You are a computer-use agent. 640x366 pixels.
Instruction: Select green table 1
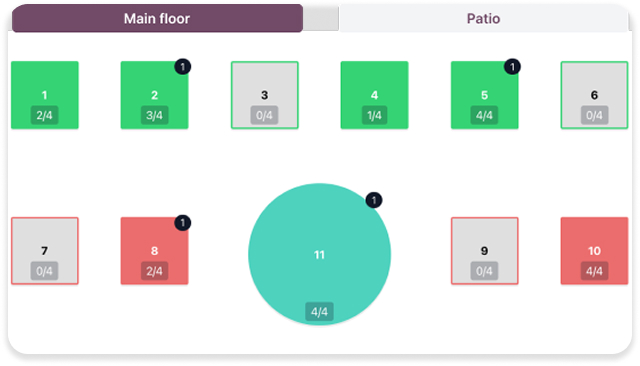click(x=44, y=95)
